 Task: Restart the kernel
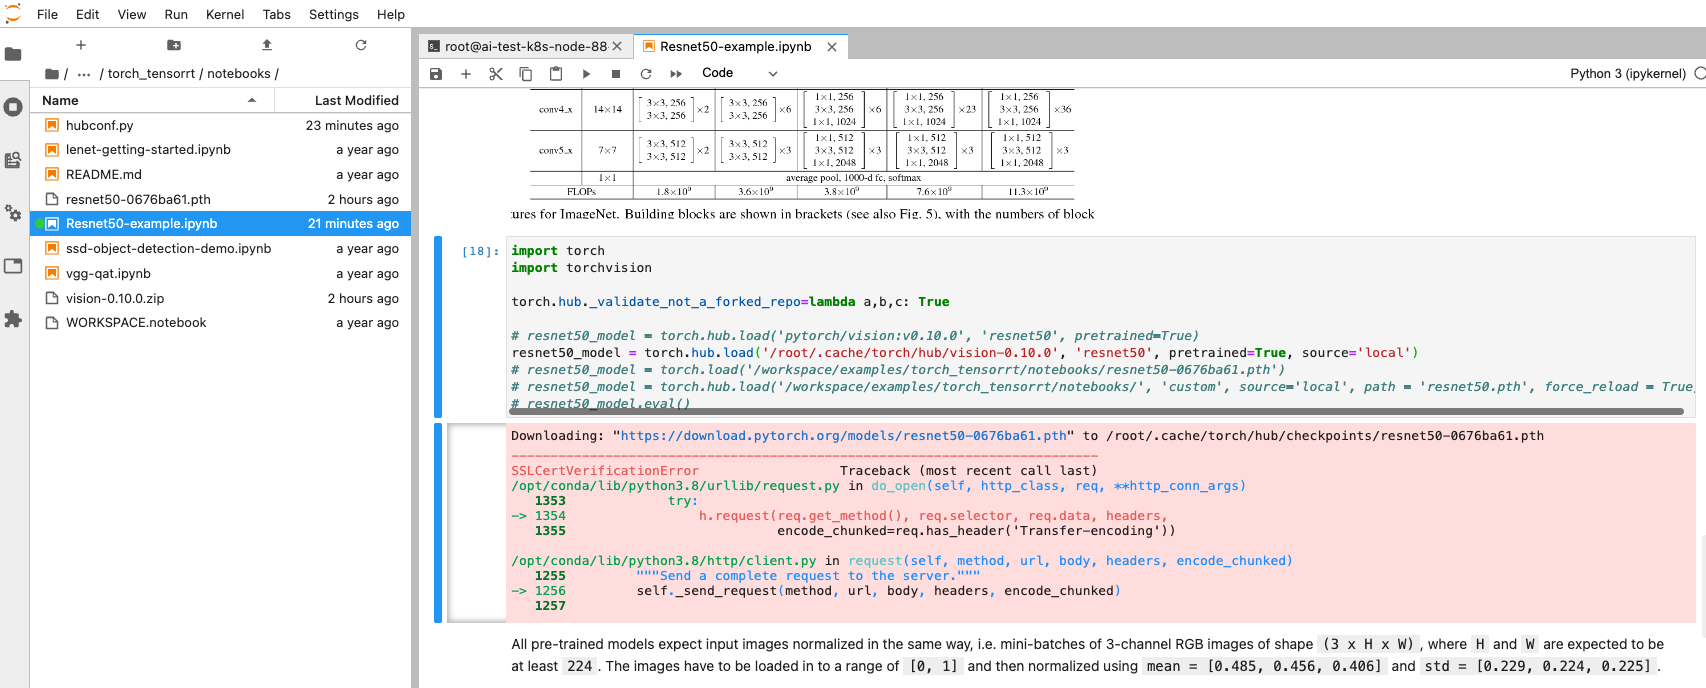(646, 73)
